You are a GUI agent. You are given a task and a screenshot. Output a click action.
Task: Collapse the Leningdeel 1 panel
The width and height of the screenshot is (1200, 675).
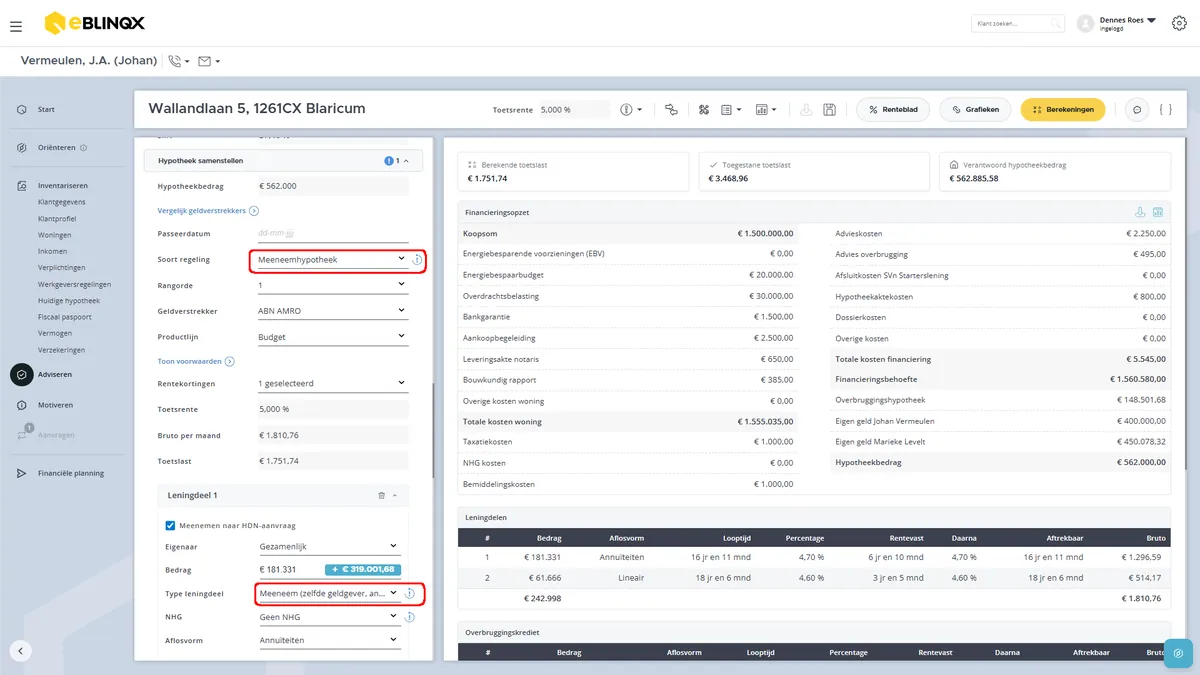[x=394, y=495]
